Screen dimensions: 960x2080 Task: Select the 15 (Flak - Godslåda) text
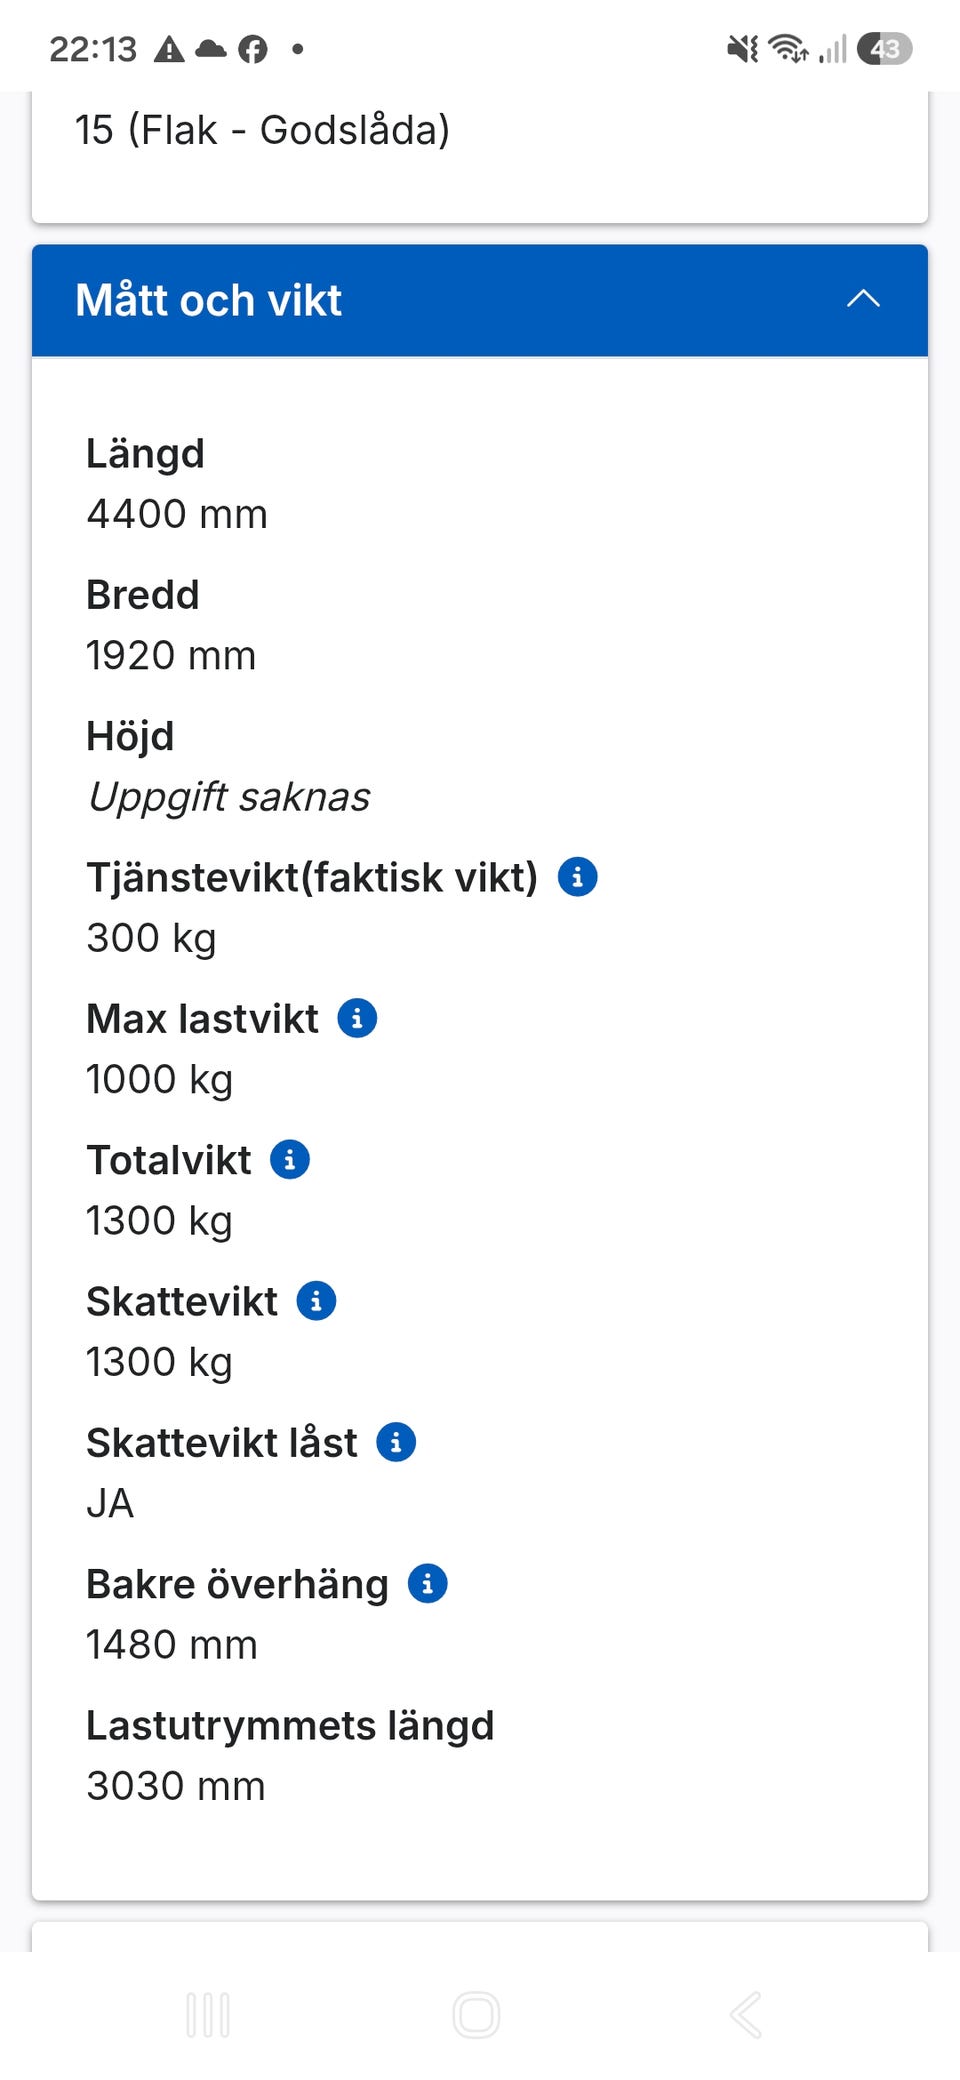(x=263, y=130)
